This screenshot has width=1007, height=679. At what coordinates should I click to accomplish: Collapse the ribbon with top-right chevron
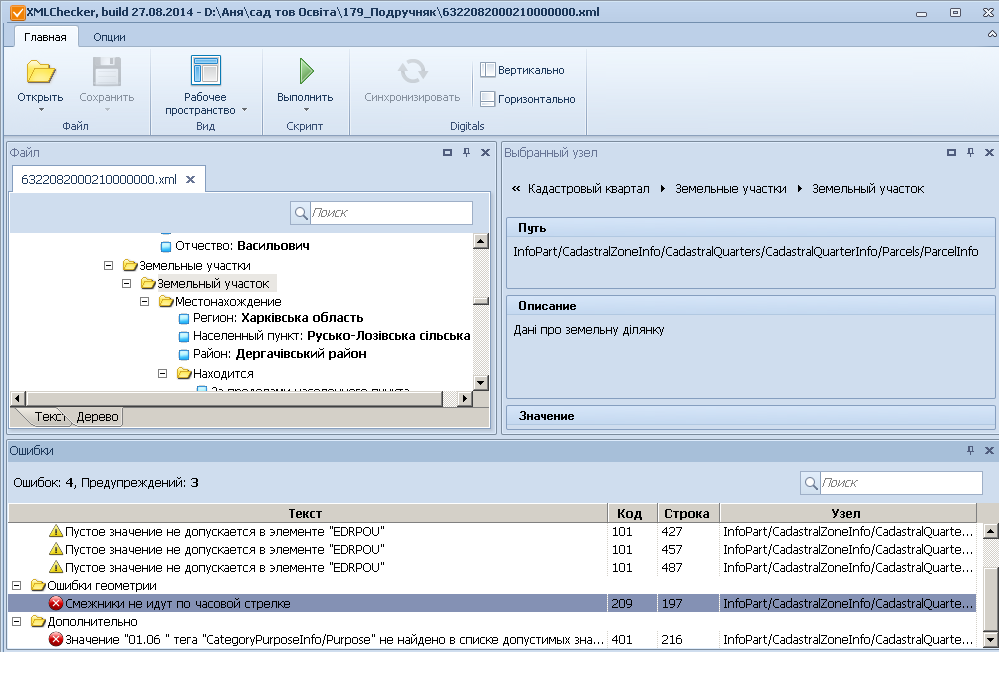coord(992,34)
